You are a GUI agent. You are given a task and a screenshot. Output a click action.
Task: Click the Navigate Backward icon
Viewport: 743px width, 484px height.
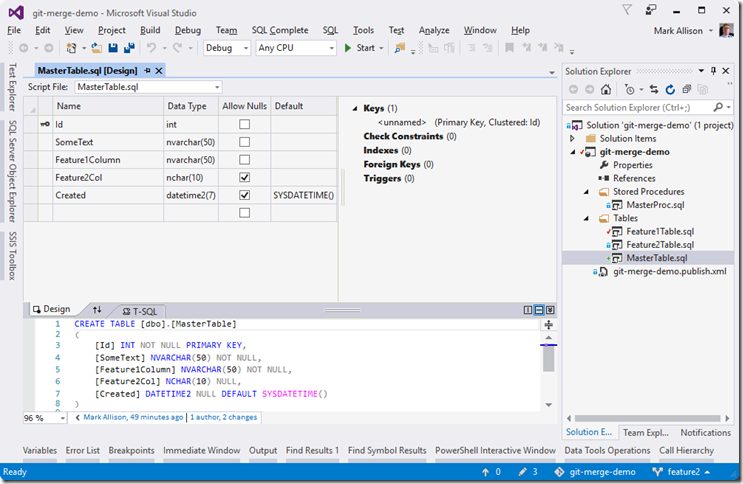pyautogui.click(x=23, y=48)
